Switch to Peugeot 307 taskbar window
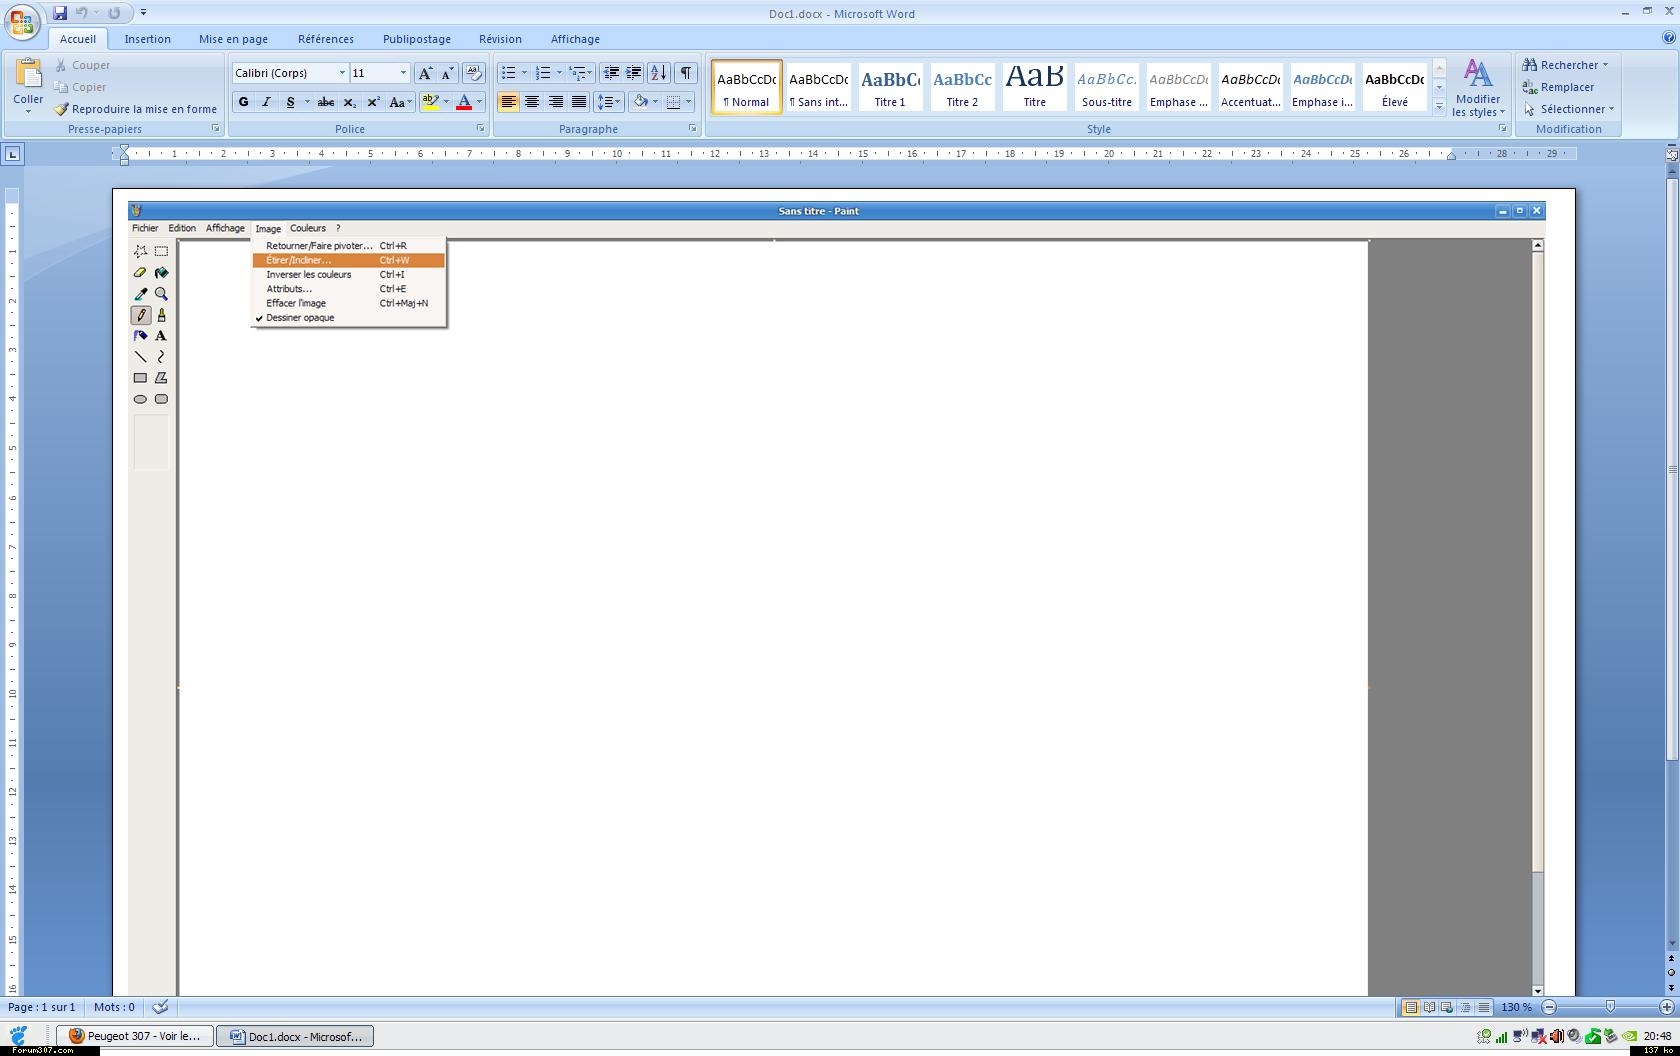1680x1056 pixels. (135, 1036)
